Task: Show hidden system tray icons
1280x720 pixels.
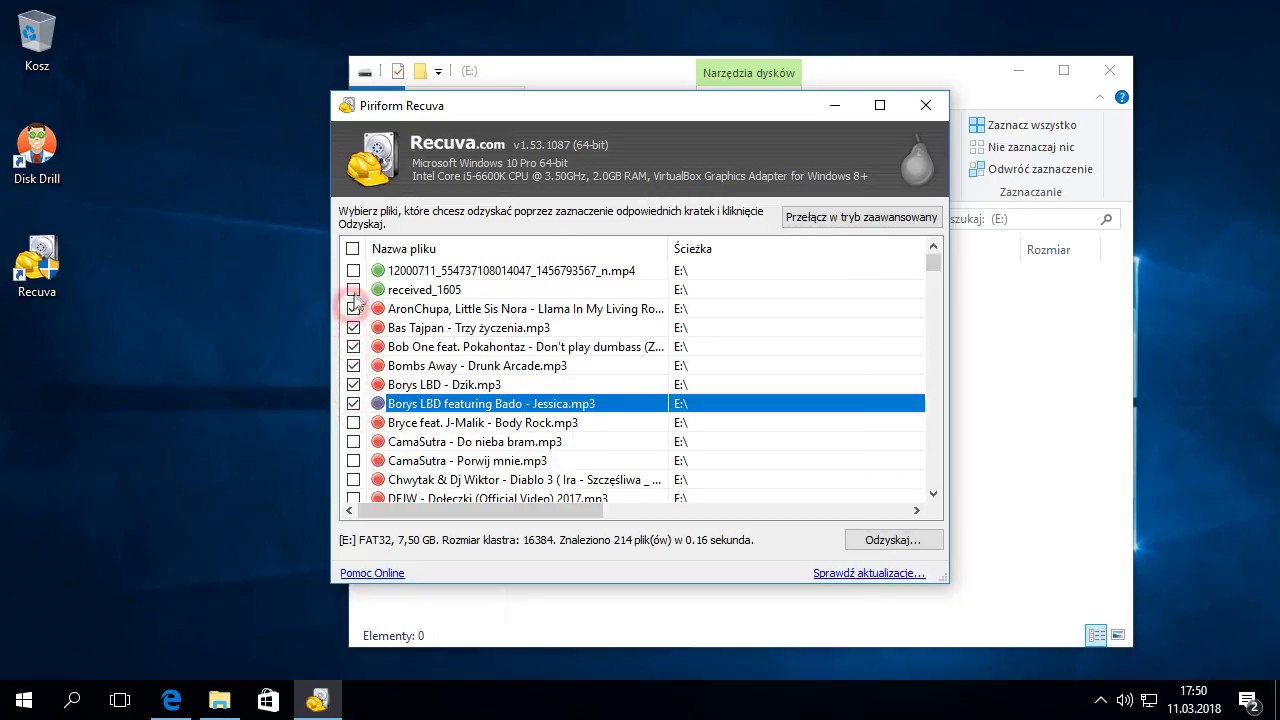Action: 1100,701
